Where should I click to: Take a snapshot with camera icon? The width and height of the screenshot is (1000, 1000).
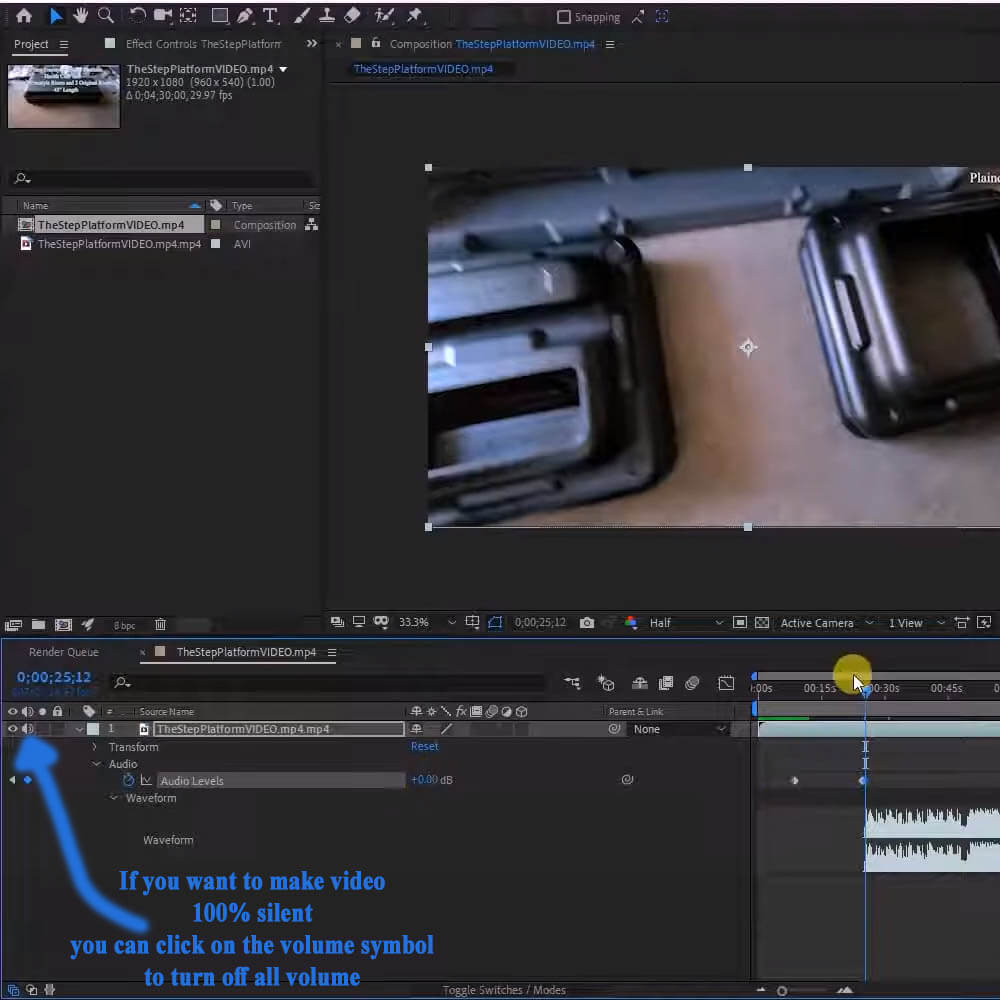[587, 623]
